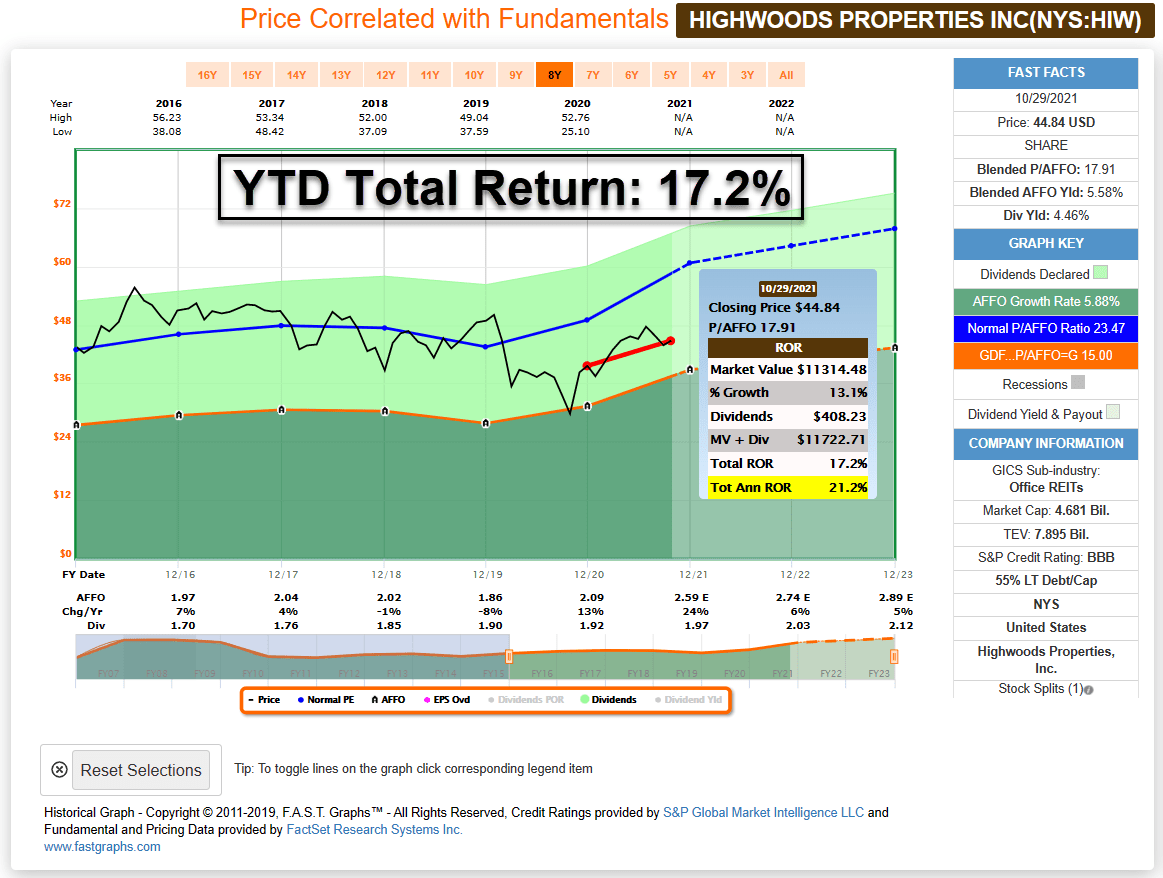This screenshot has height=878, width=1163.
Task: Click the Tot Ann ROR 21.2% row
Action: tap(788, 487)
